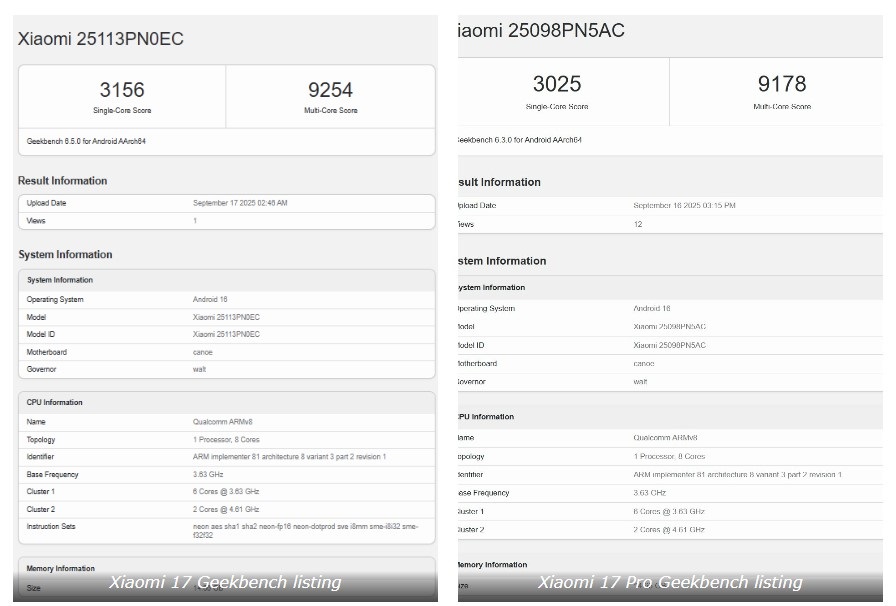Click the left listing's Identifier row ARM implementer text
896x606 pixels.
(289, 457)
